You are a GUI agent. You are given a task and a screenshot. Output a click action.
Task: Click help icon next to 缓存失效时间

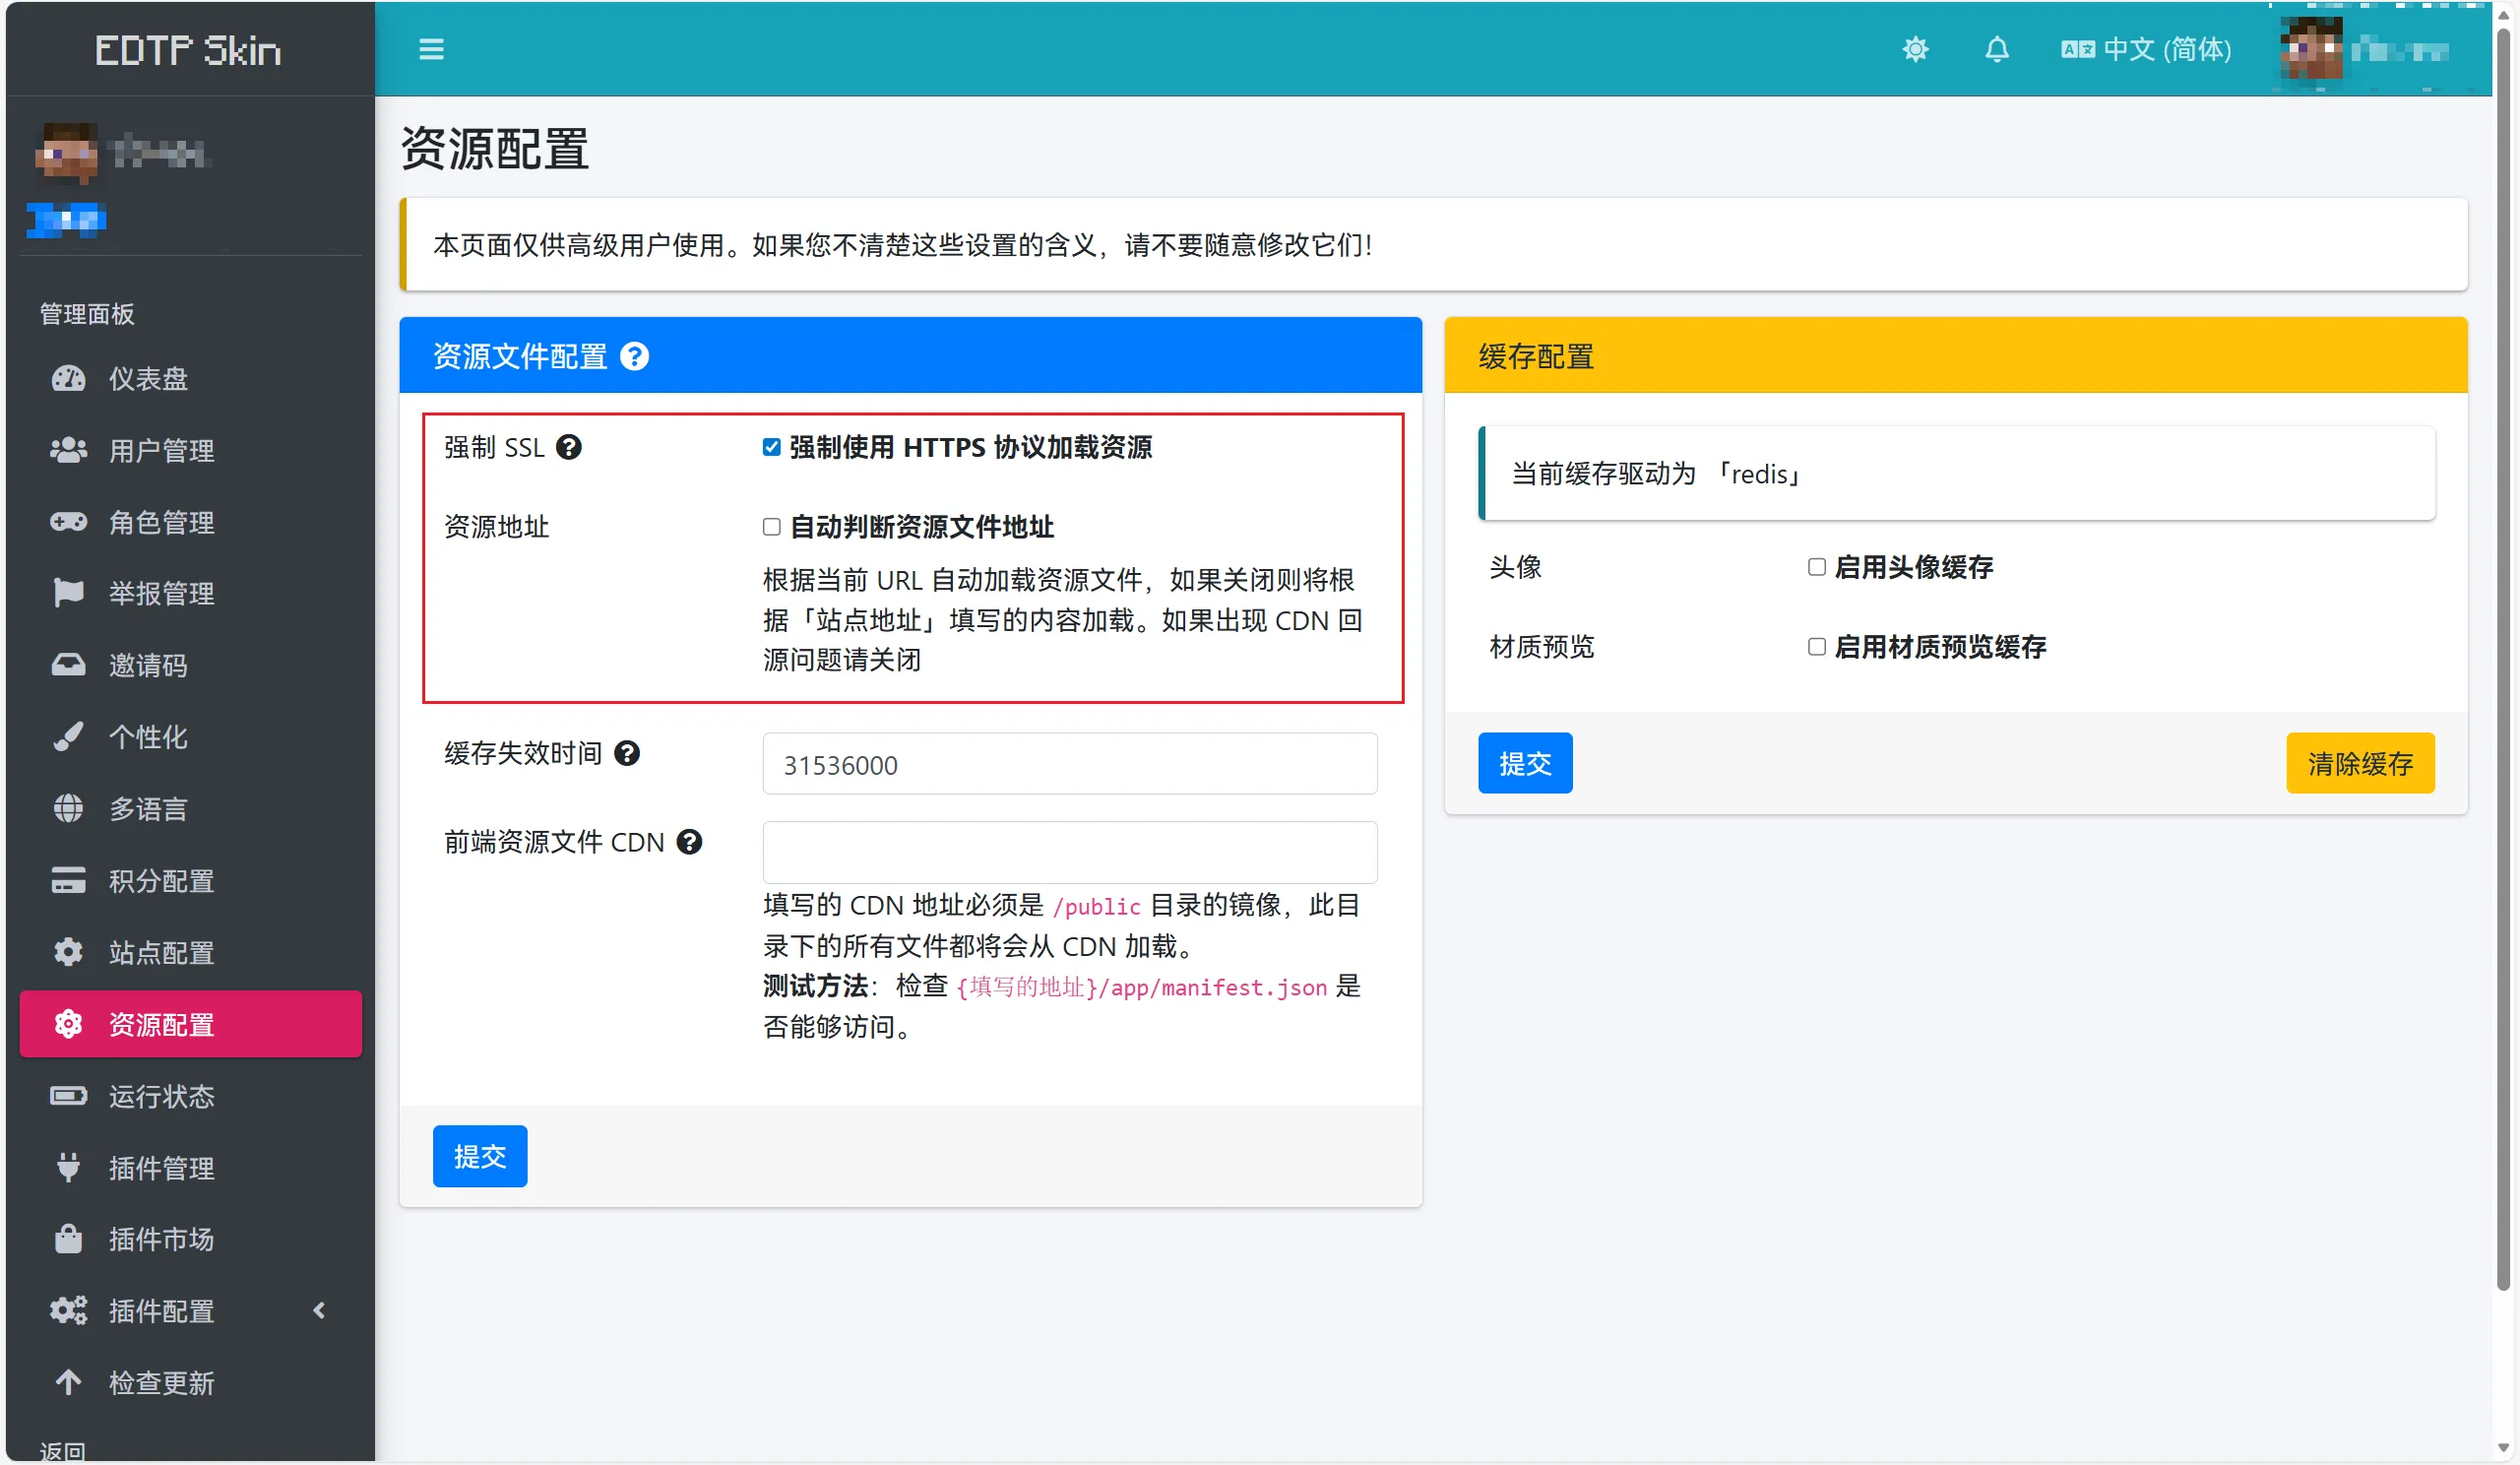(x=627, y=753)
